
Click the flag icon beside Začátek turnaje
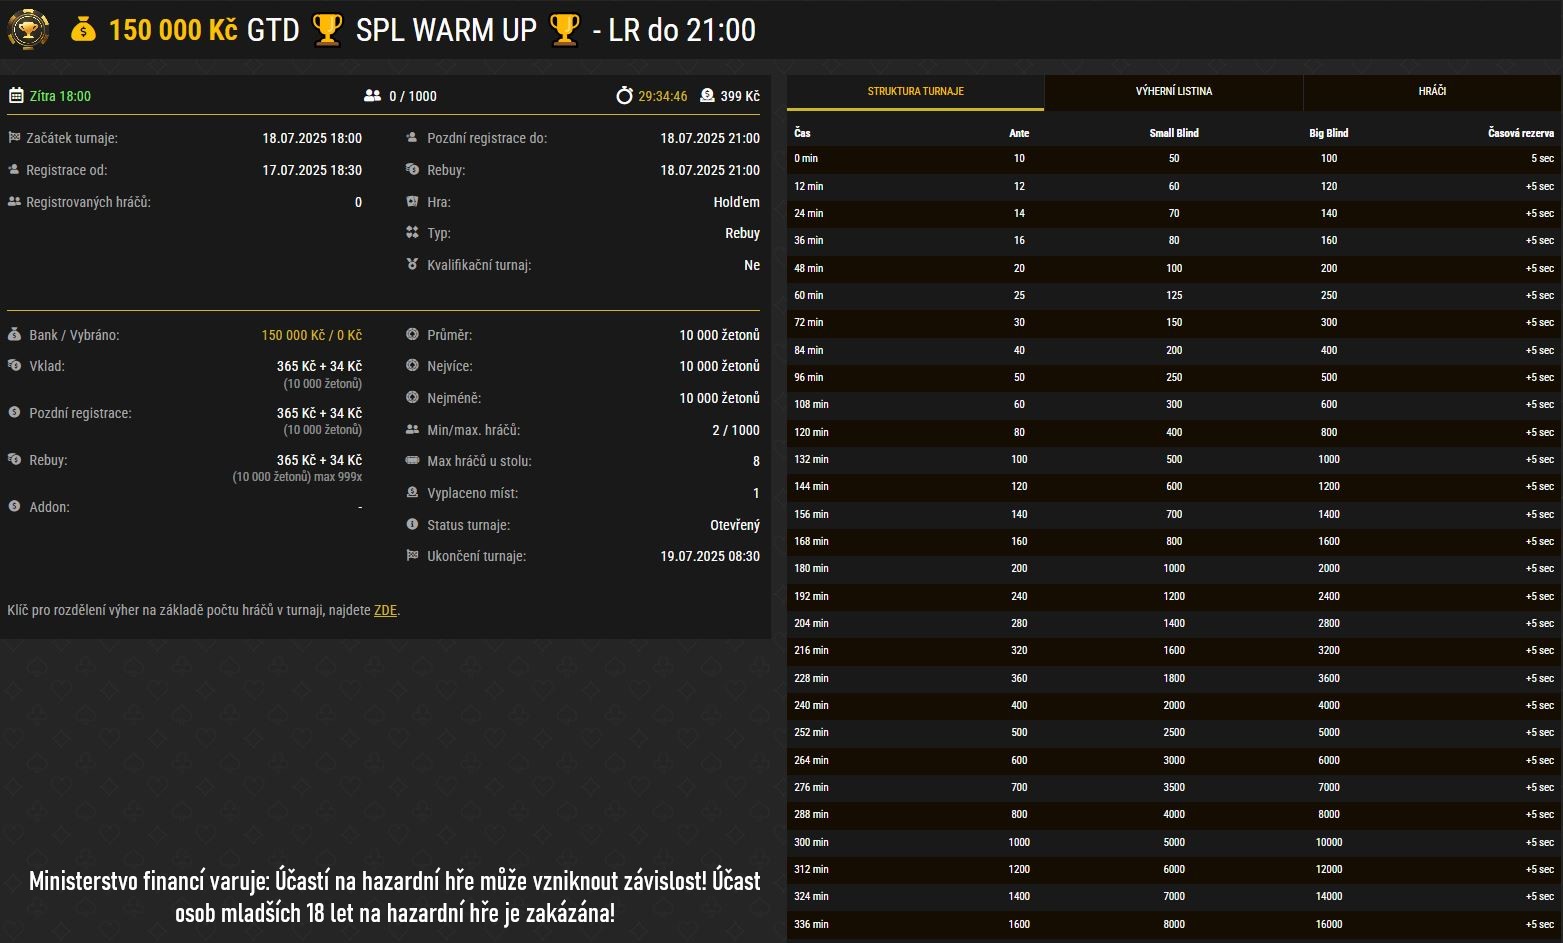tap(14, 138)
